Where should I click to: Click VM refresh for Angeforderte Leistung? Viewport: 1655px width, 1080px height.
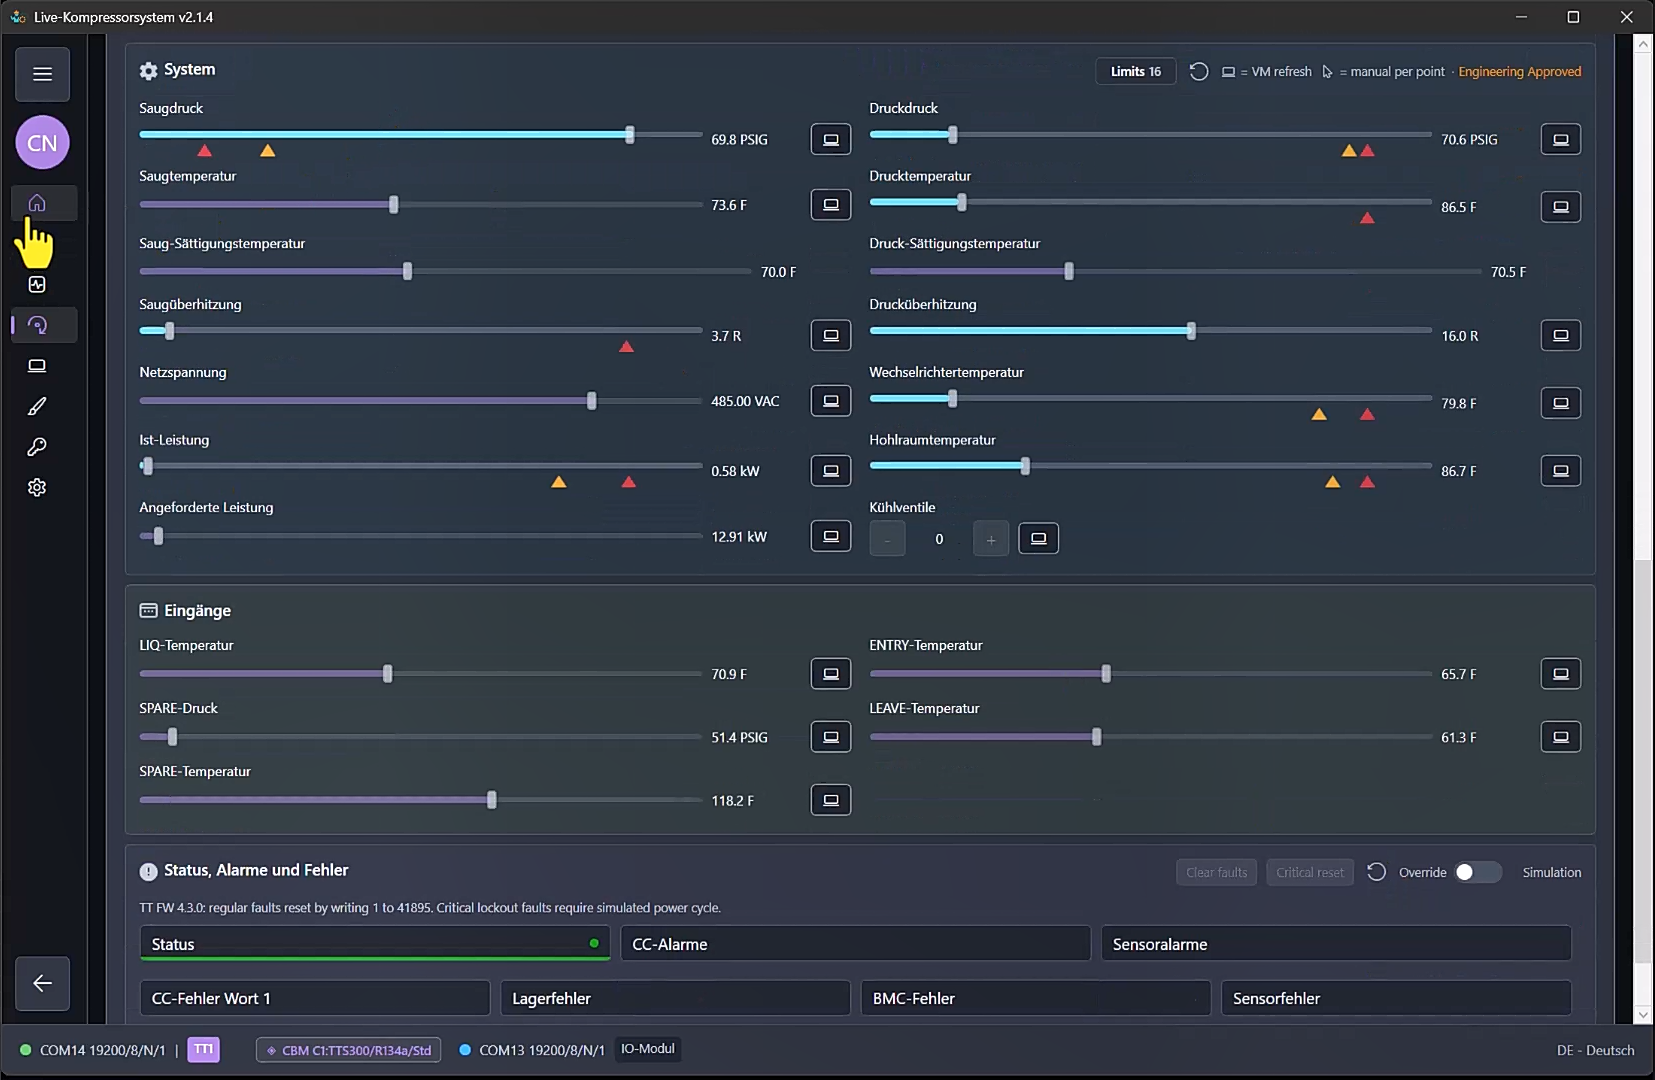831,536
